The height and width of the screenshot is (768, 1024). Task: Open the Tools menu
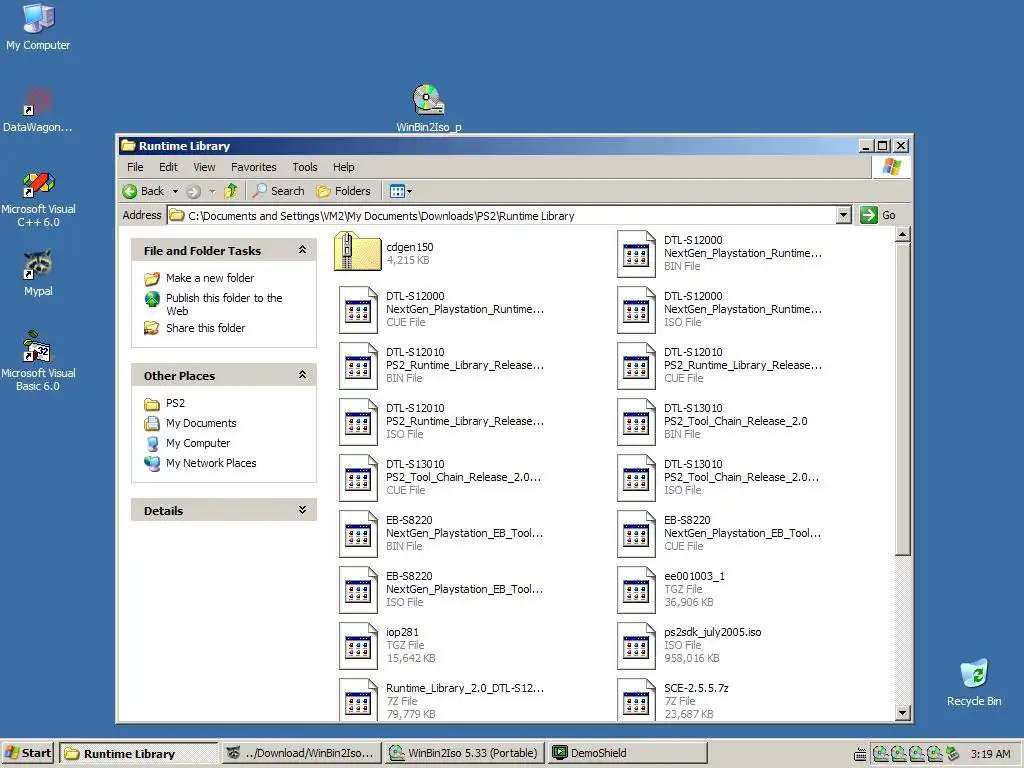click(304, 167)
